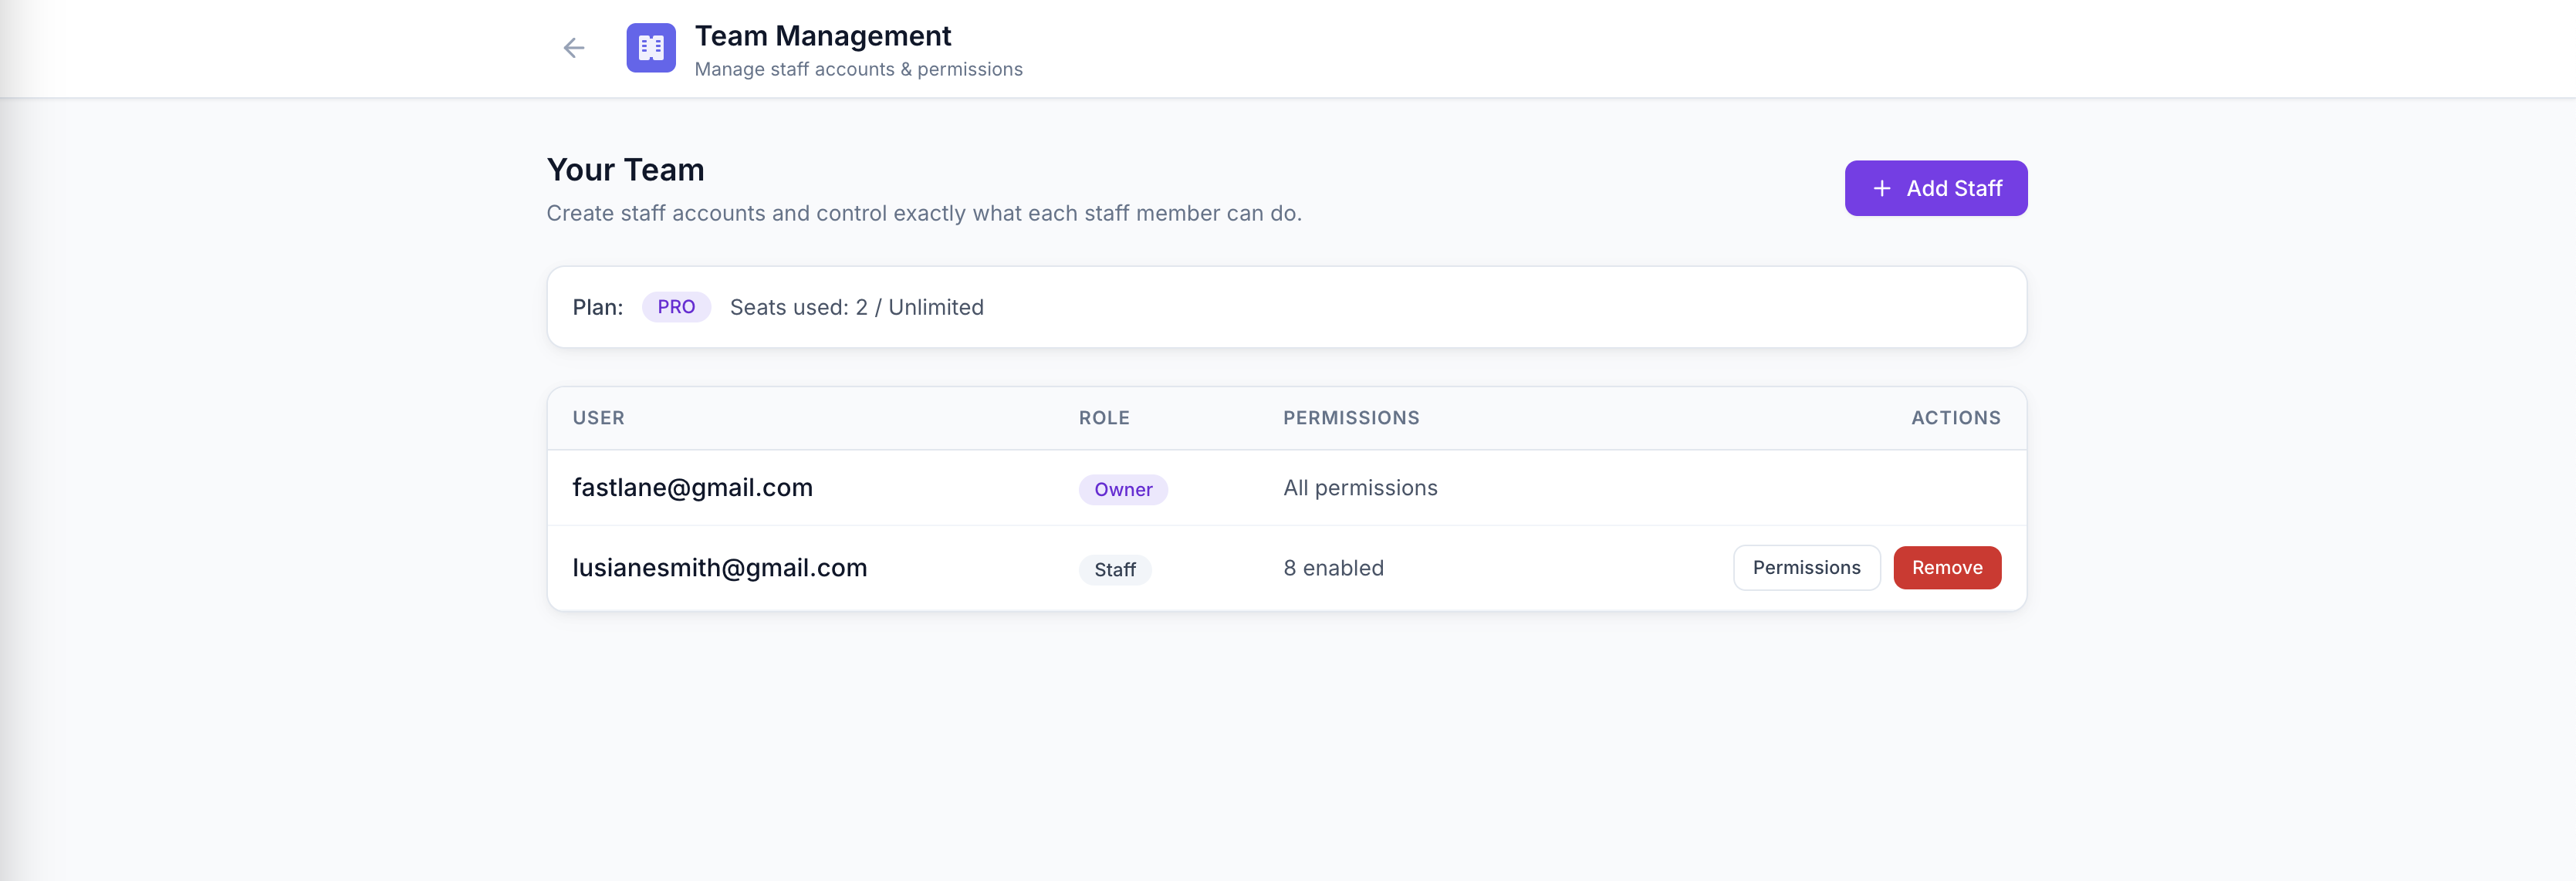The height and width of the screenshot is (881, 2576).
Task: Remove lusianesmith@gmail.com from the team
Action: (x=1946, y=567)
